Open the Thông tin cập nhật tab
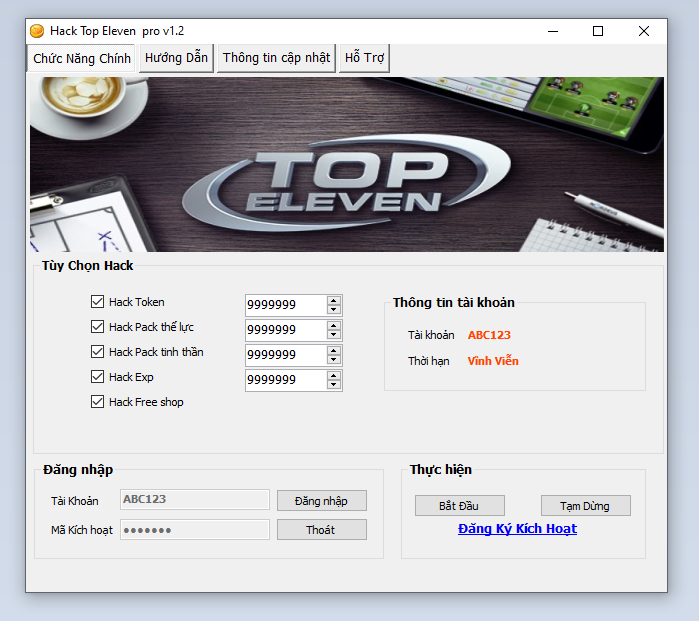This screenshot has height=621, width=699. [276, 58]
